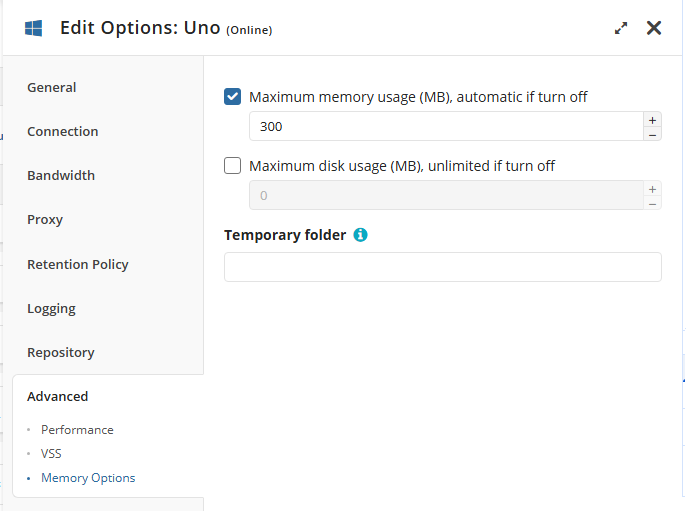Switch to the Connection section
686x511 pixels.
pos(62,131)
